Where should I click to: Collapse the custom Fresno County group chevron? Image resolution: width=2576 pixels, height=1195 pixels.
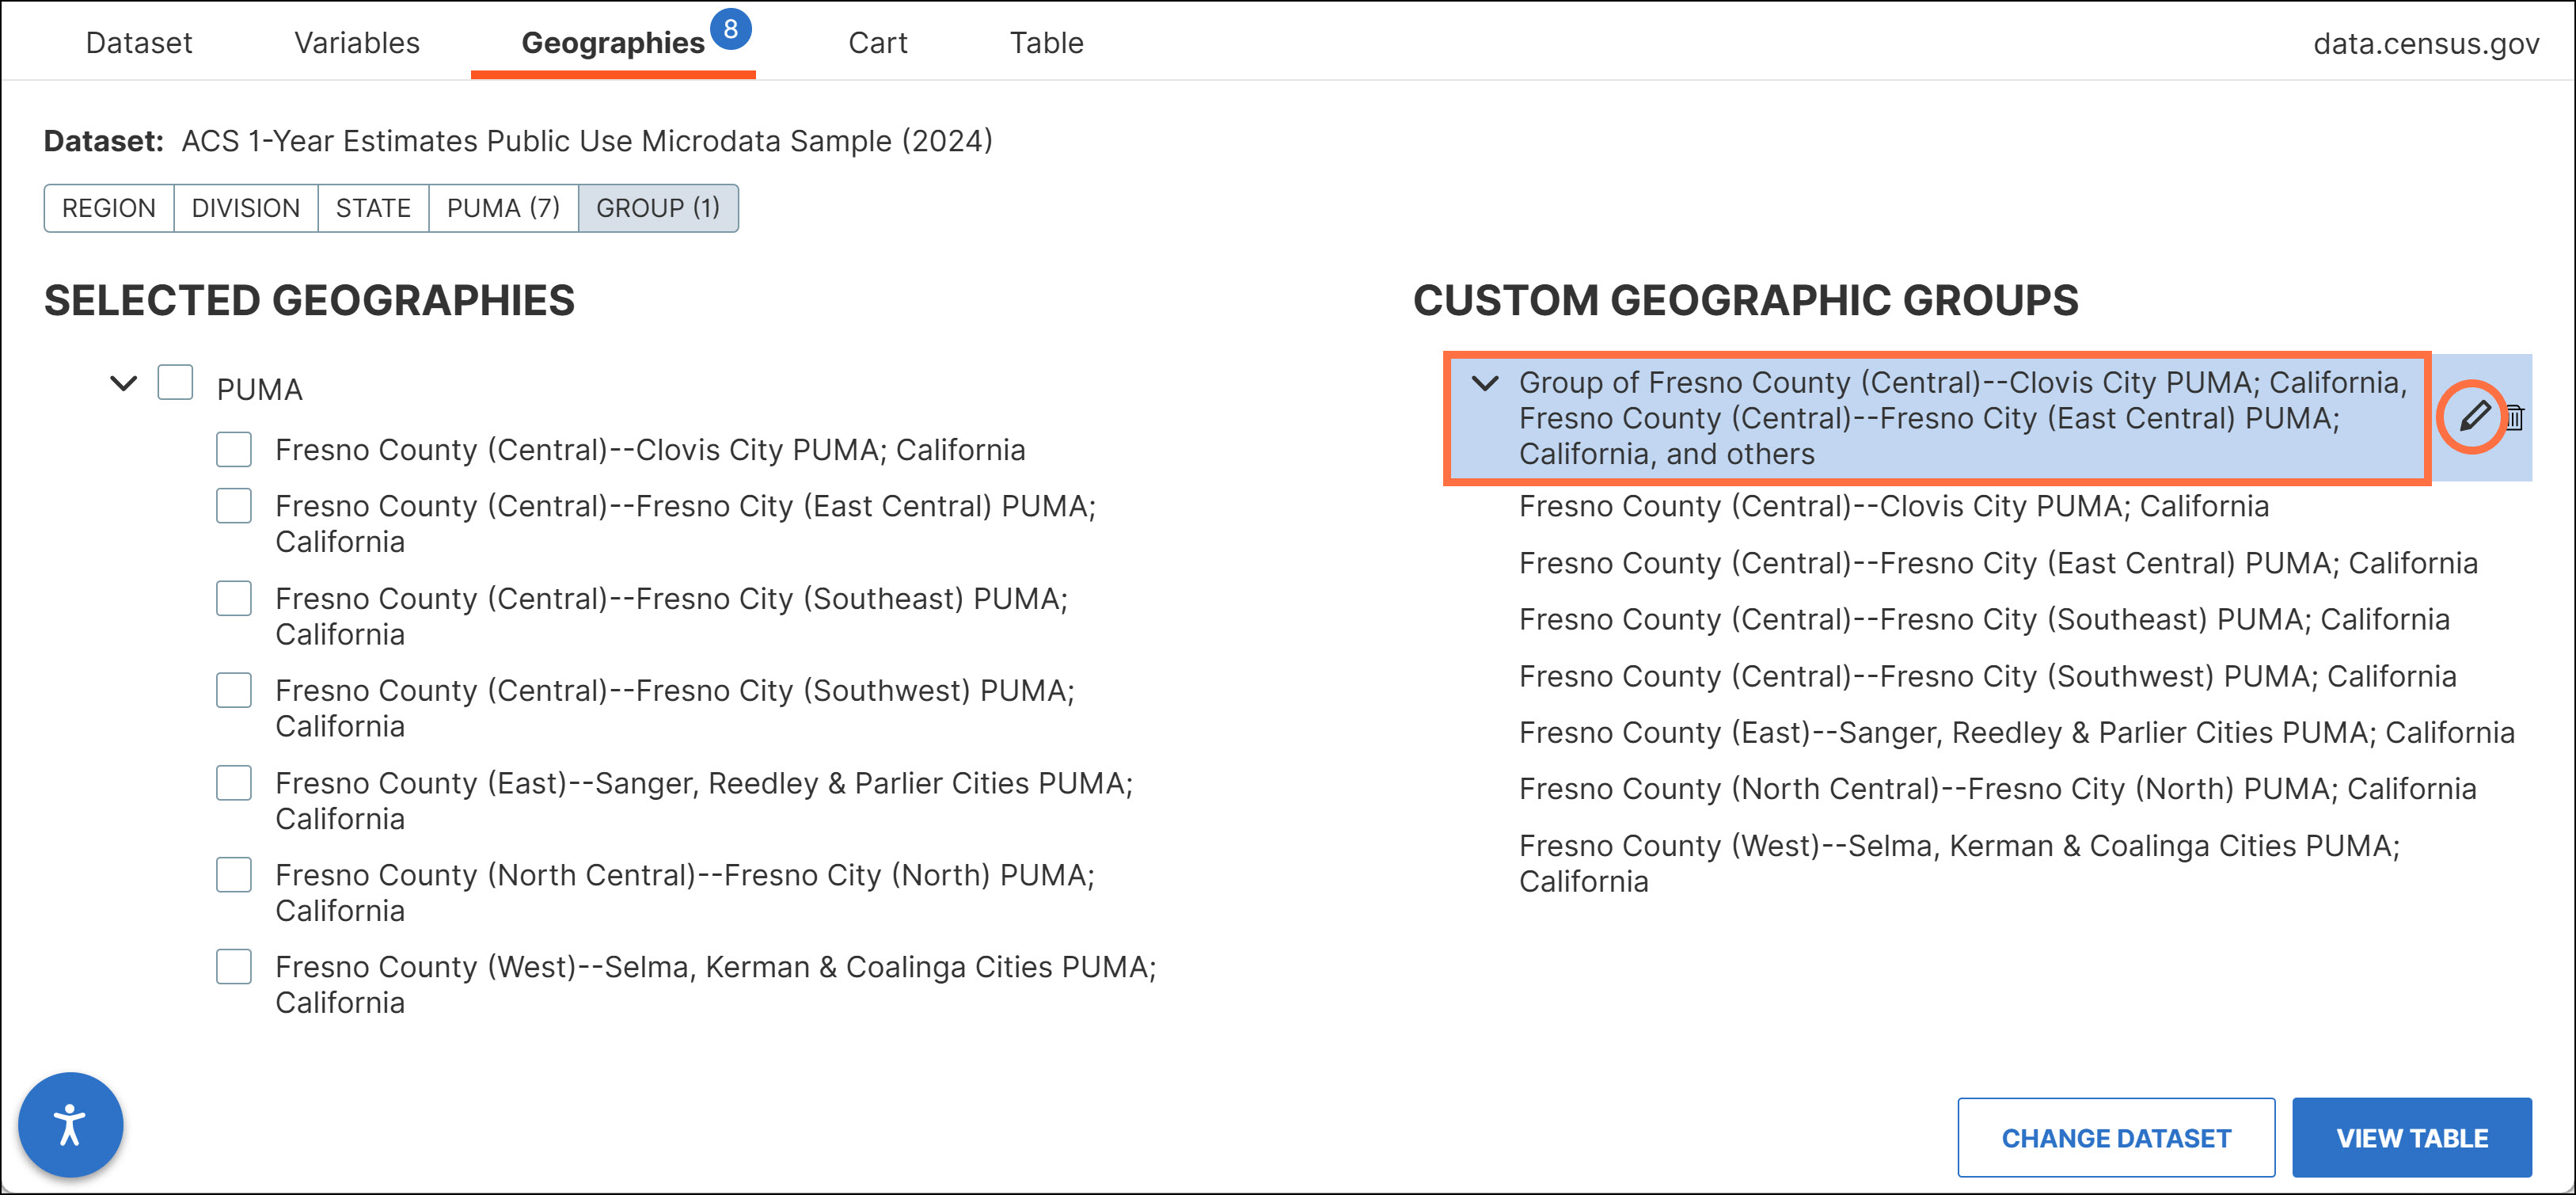(1485, 383)
